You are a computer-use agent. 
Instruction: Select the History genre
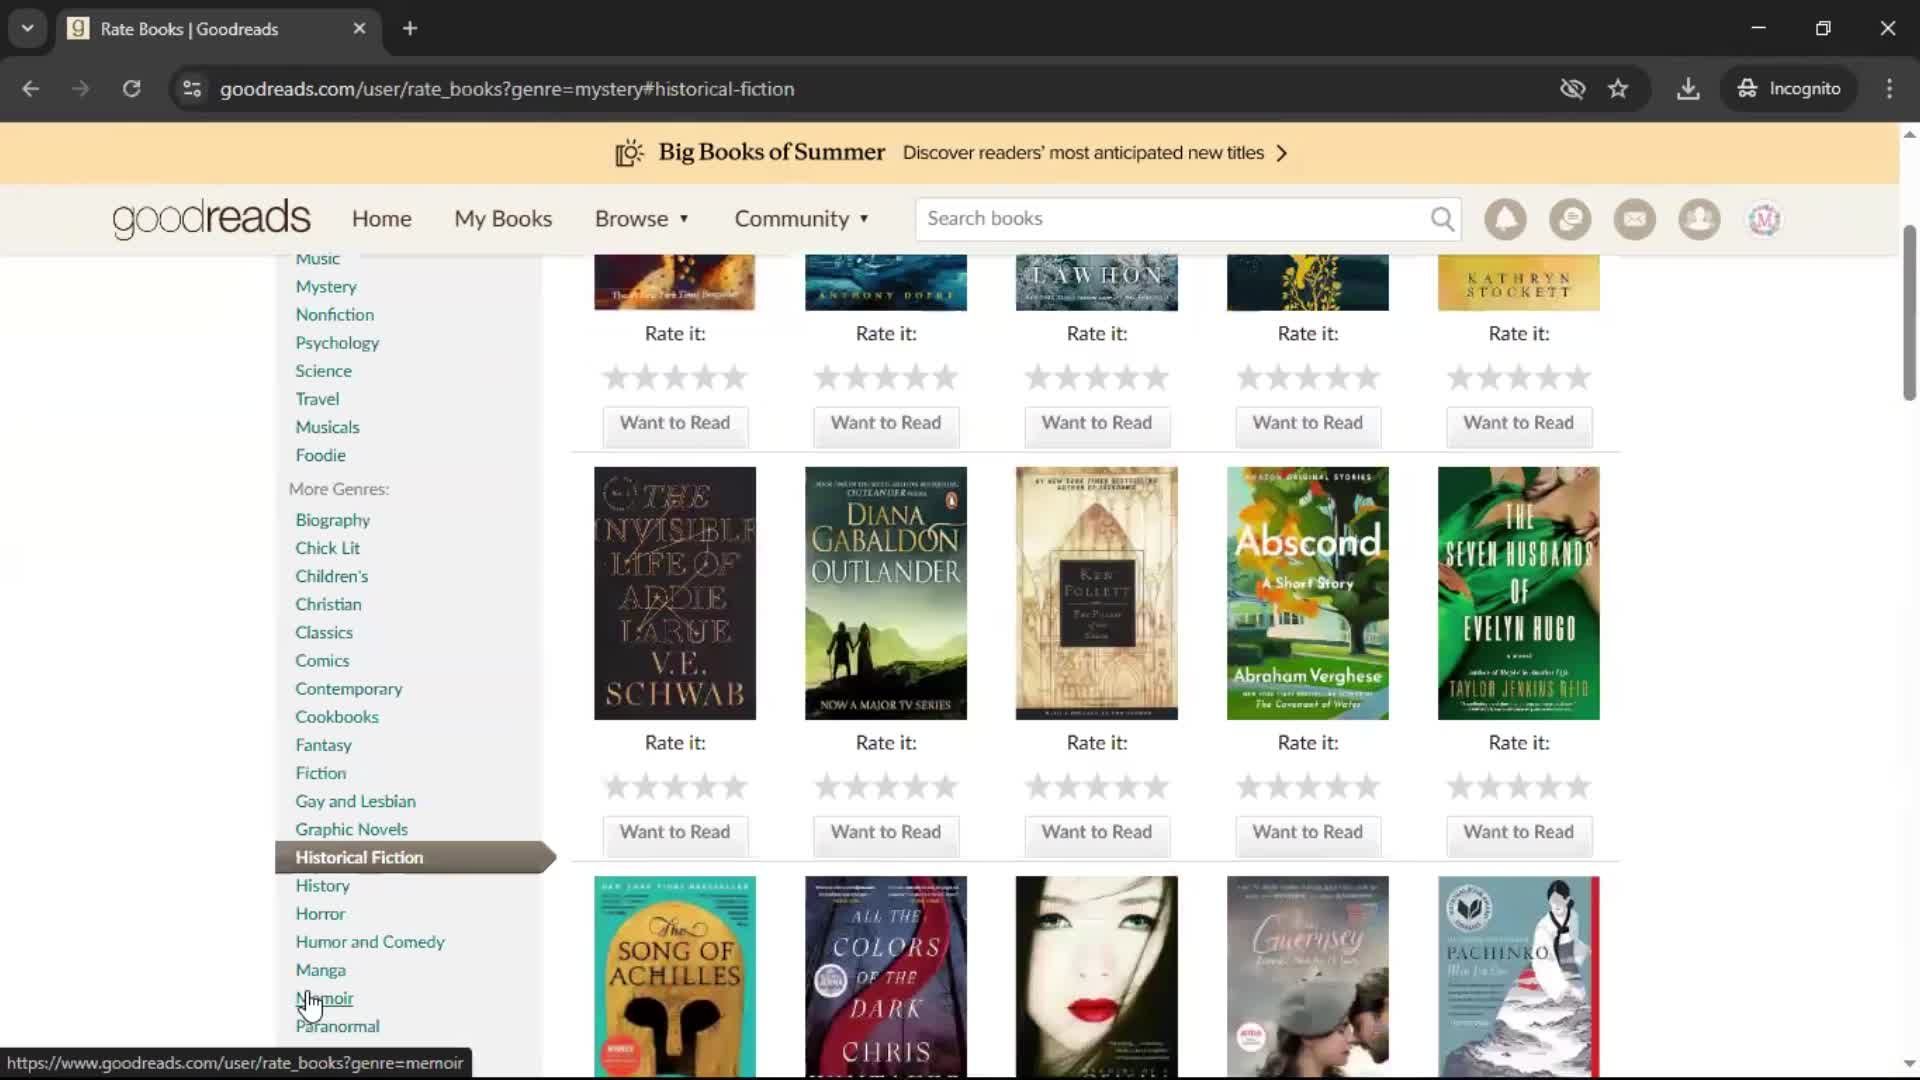(x=322, y=886)
